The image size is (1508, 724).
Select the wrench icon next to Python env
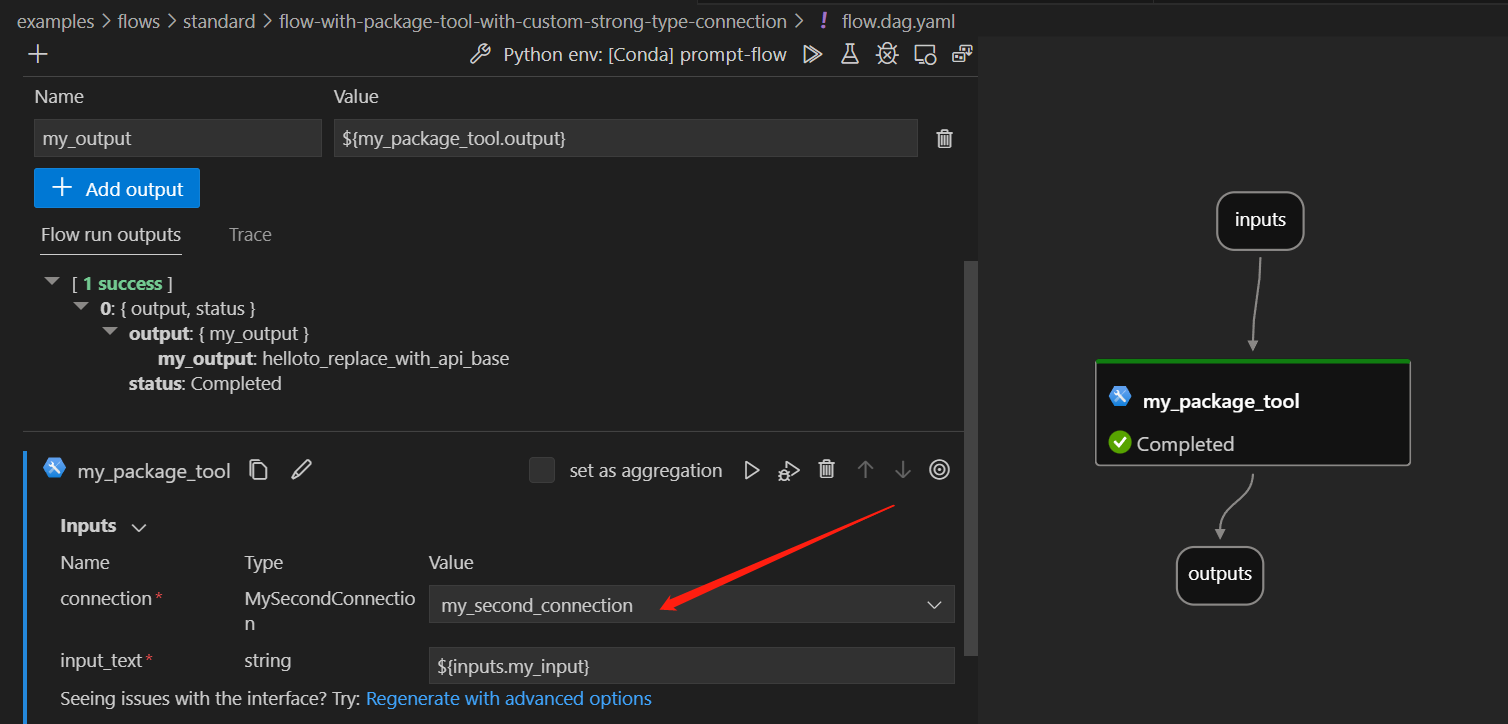pyautogui.click(x=480, y=54)
